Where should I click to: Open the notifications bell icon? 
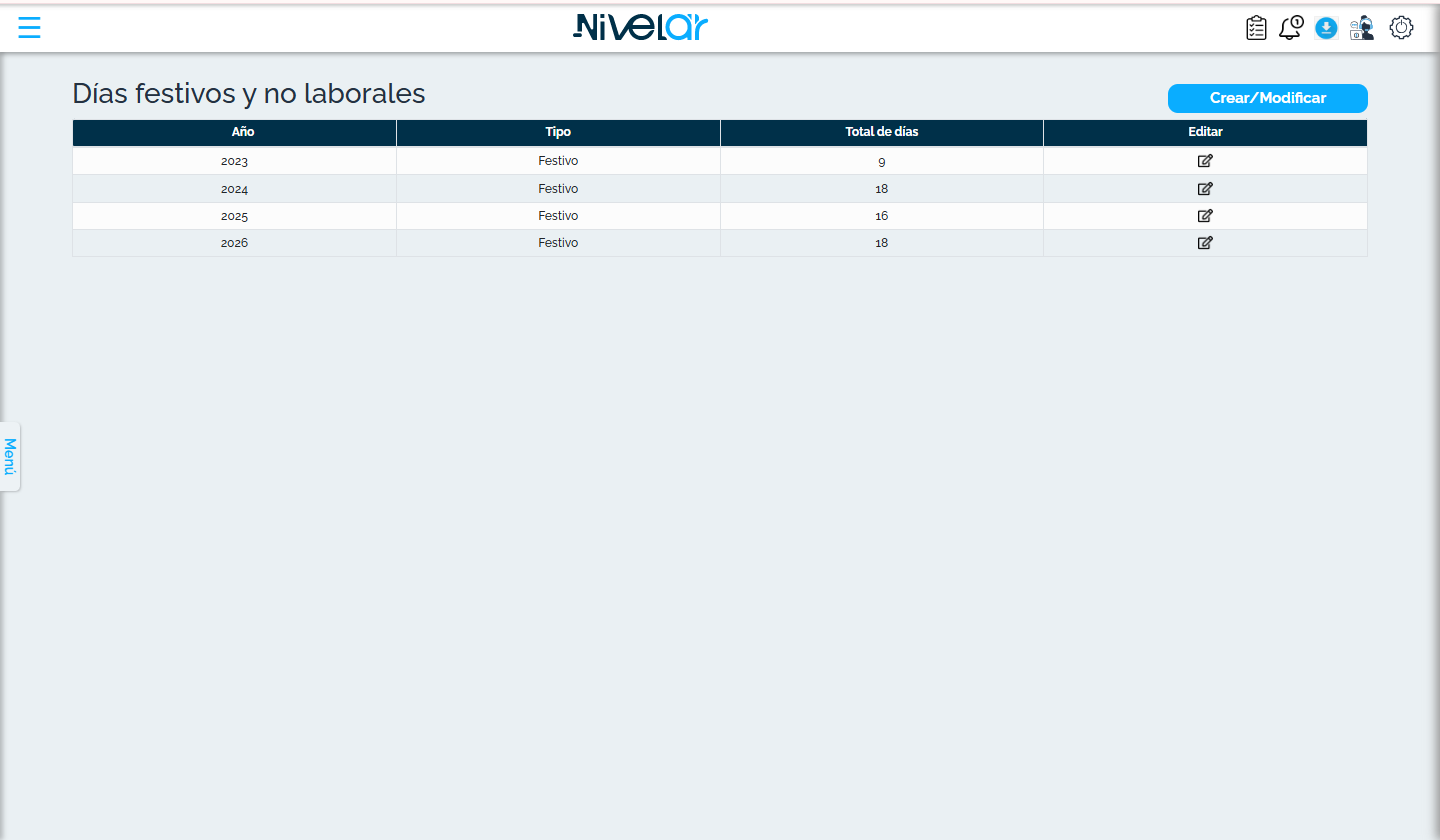tap(1291, 28)
